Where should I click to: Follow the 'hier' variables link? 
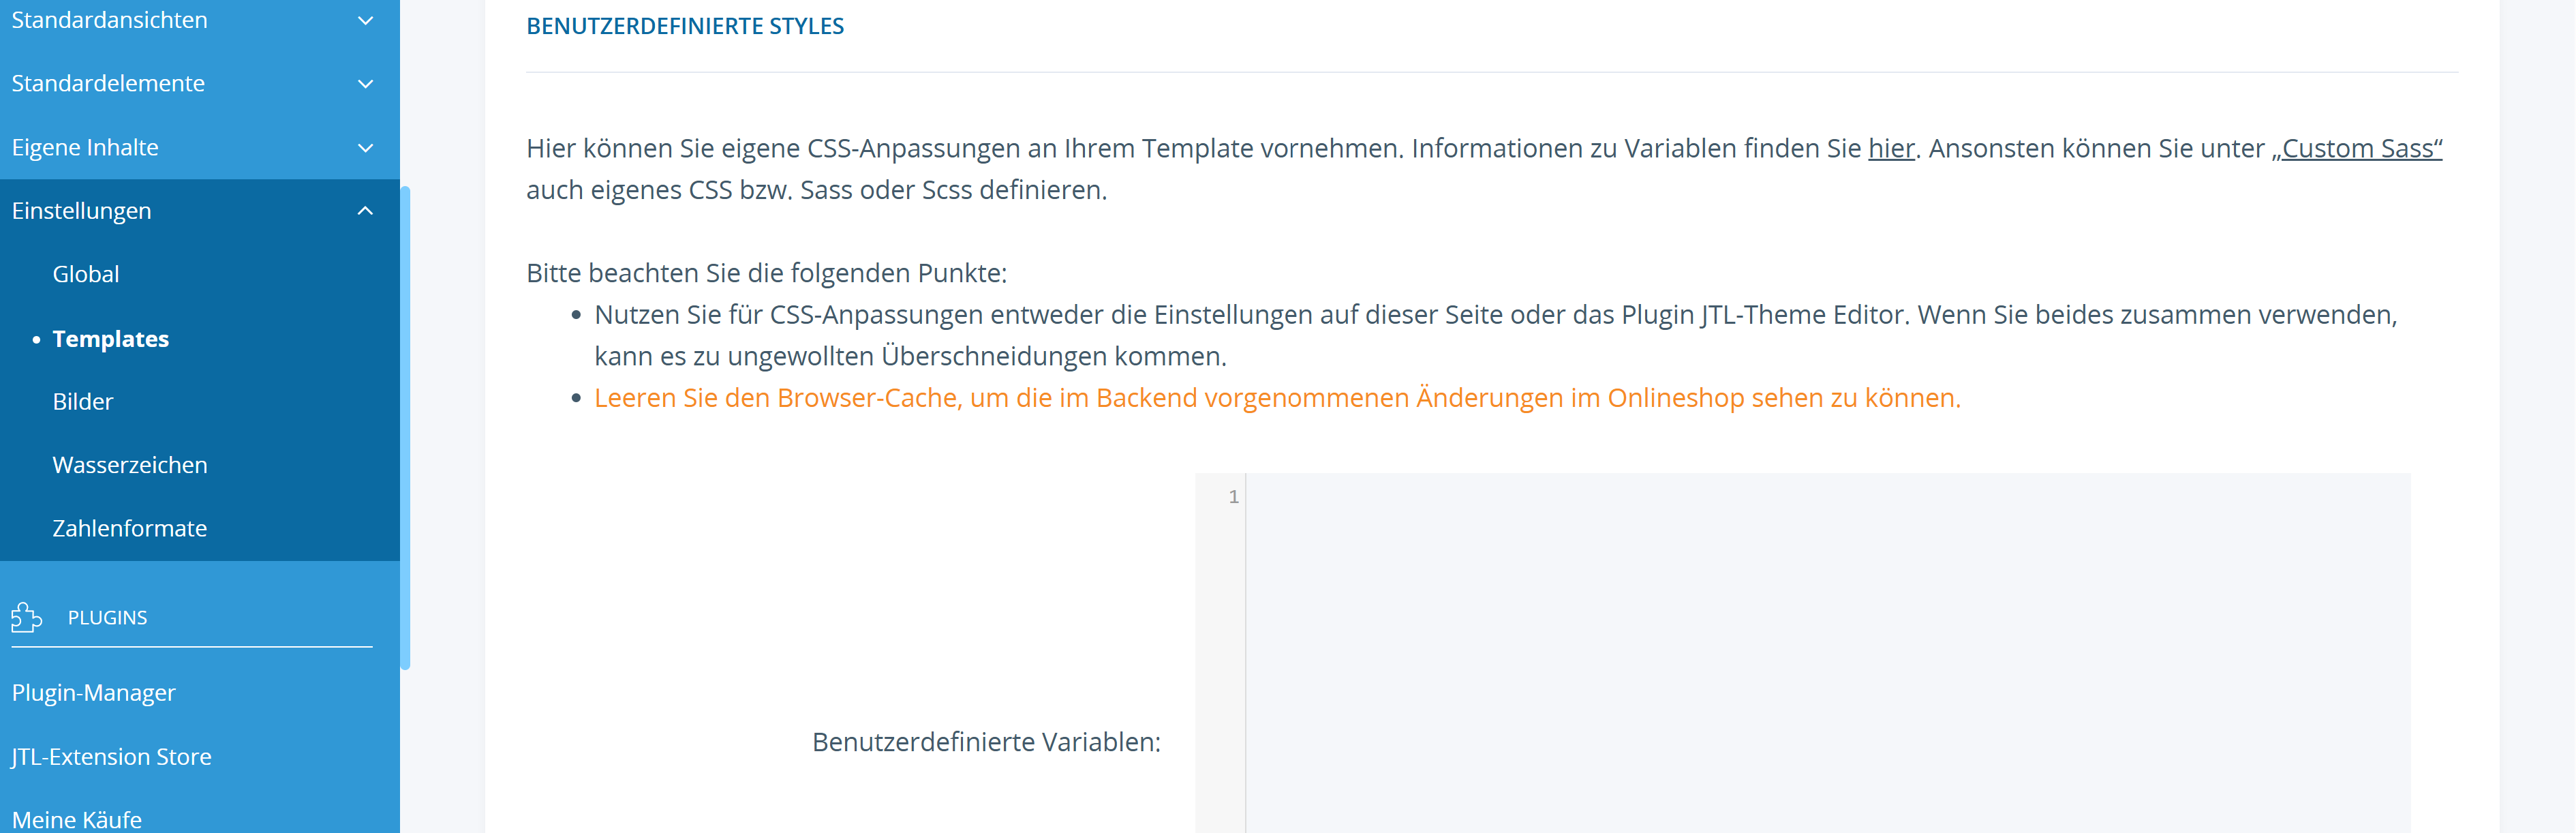click(1890, 148)
